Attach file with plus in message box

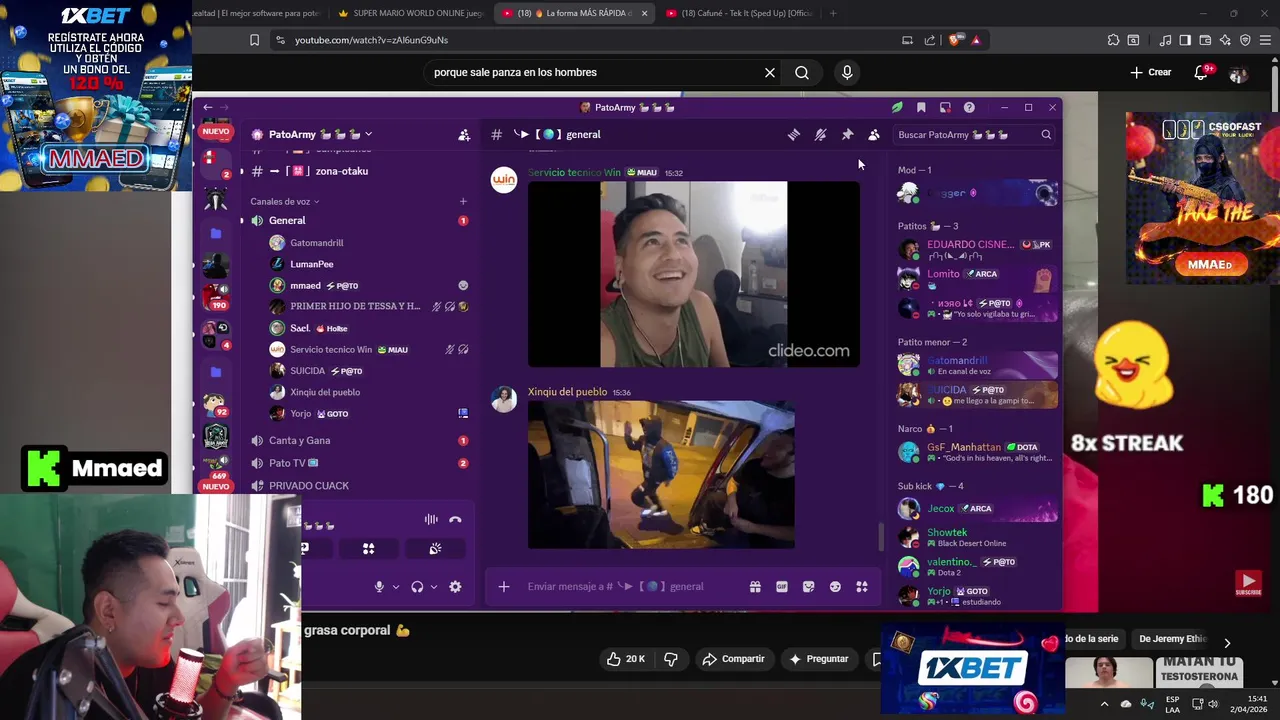pos(504,587)
